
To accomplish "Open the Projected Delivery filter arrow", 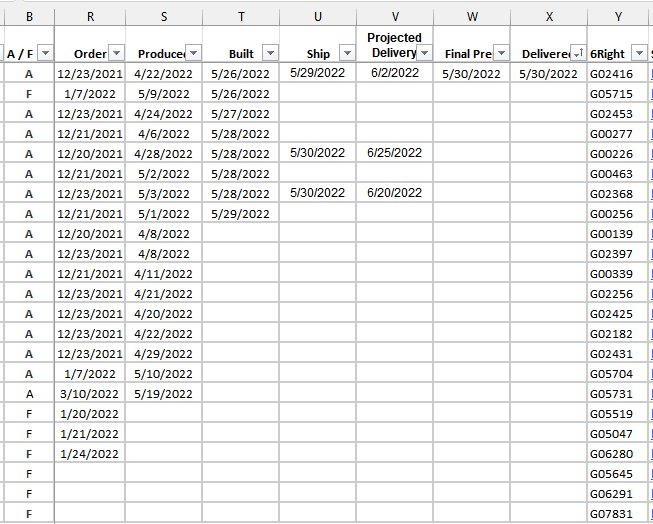I will click(424, 53).
